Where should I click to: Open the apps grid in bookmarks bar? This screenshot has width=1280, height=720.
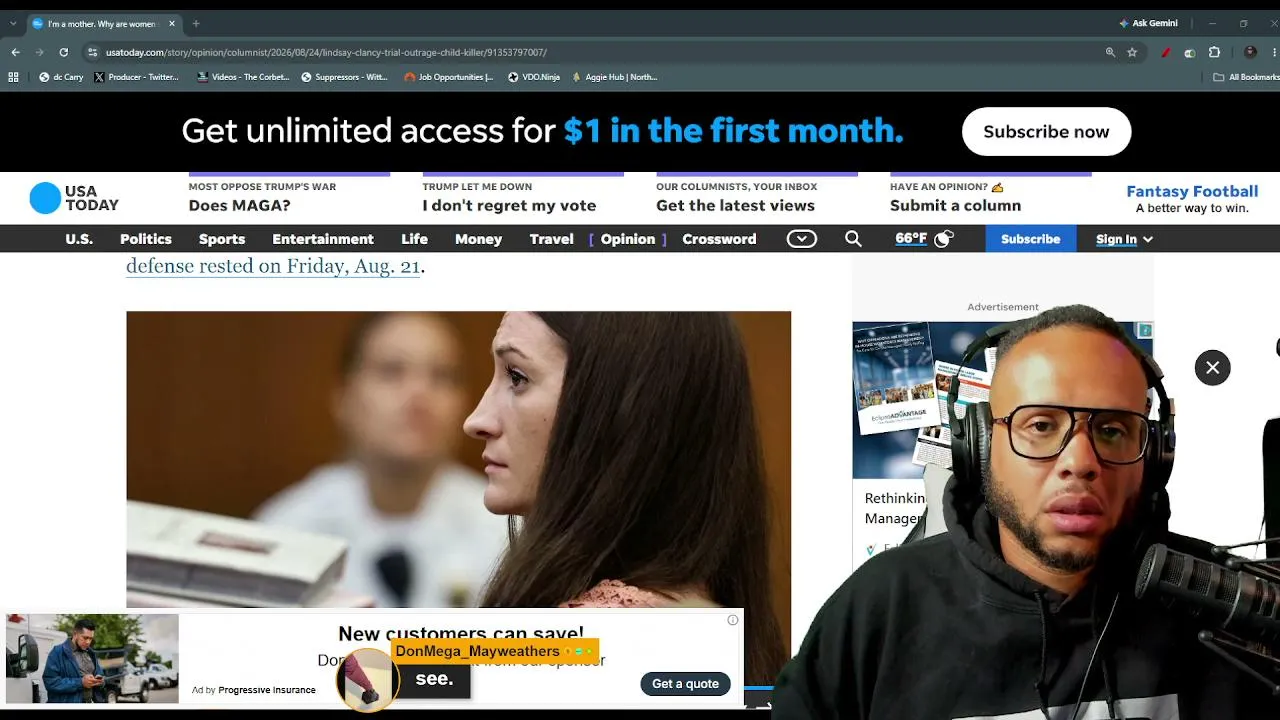coord(13,77)
